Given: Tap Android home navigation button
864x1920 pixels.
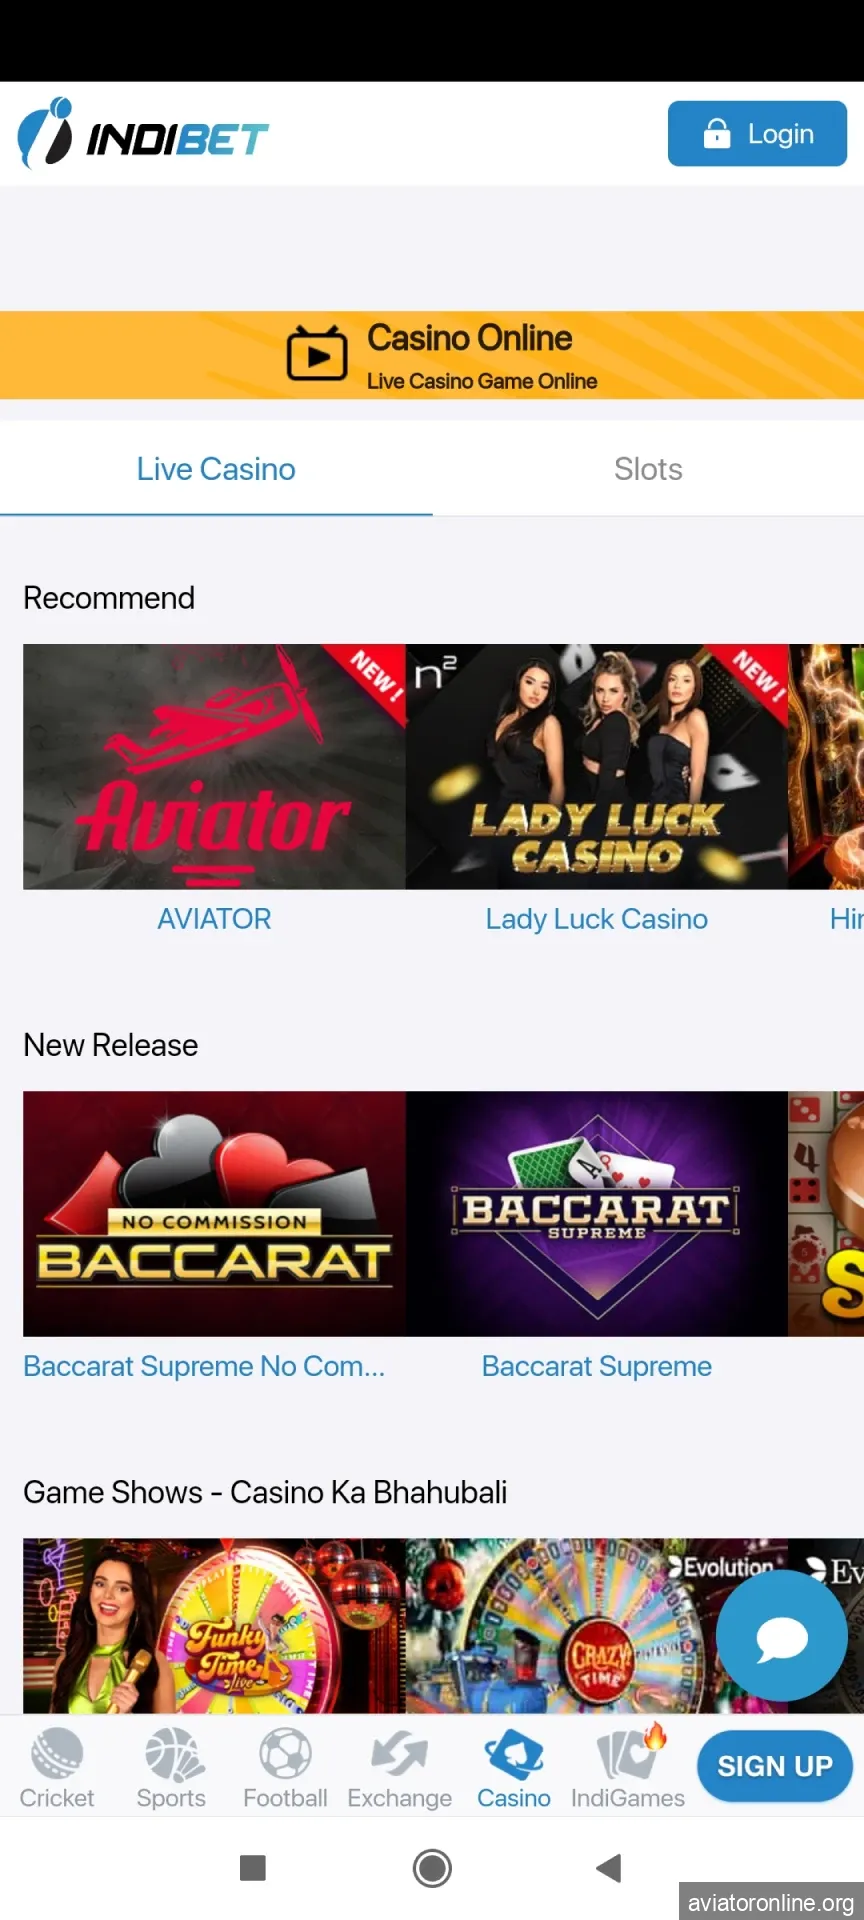Looking at the screenshot, I should 432,1868.
